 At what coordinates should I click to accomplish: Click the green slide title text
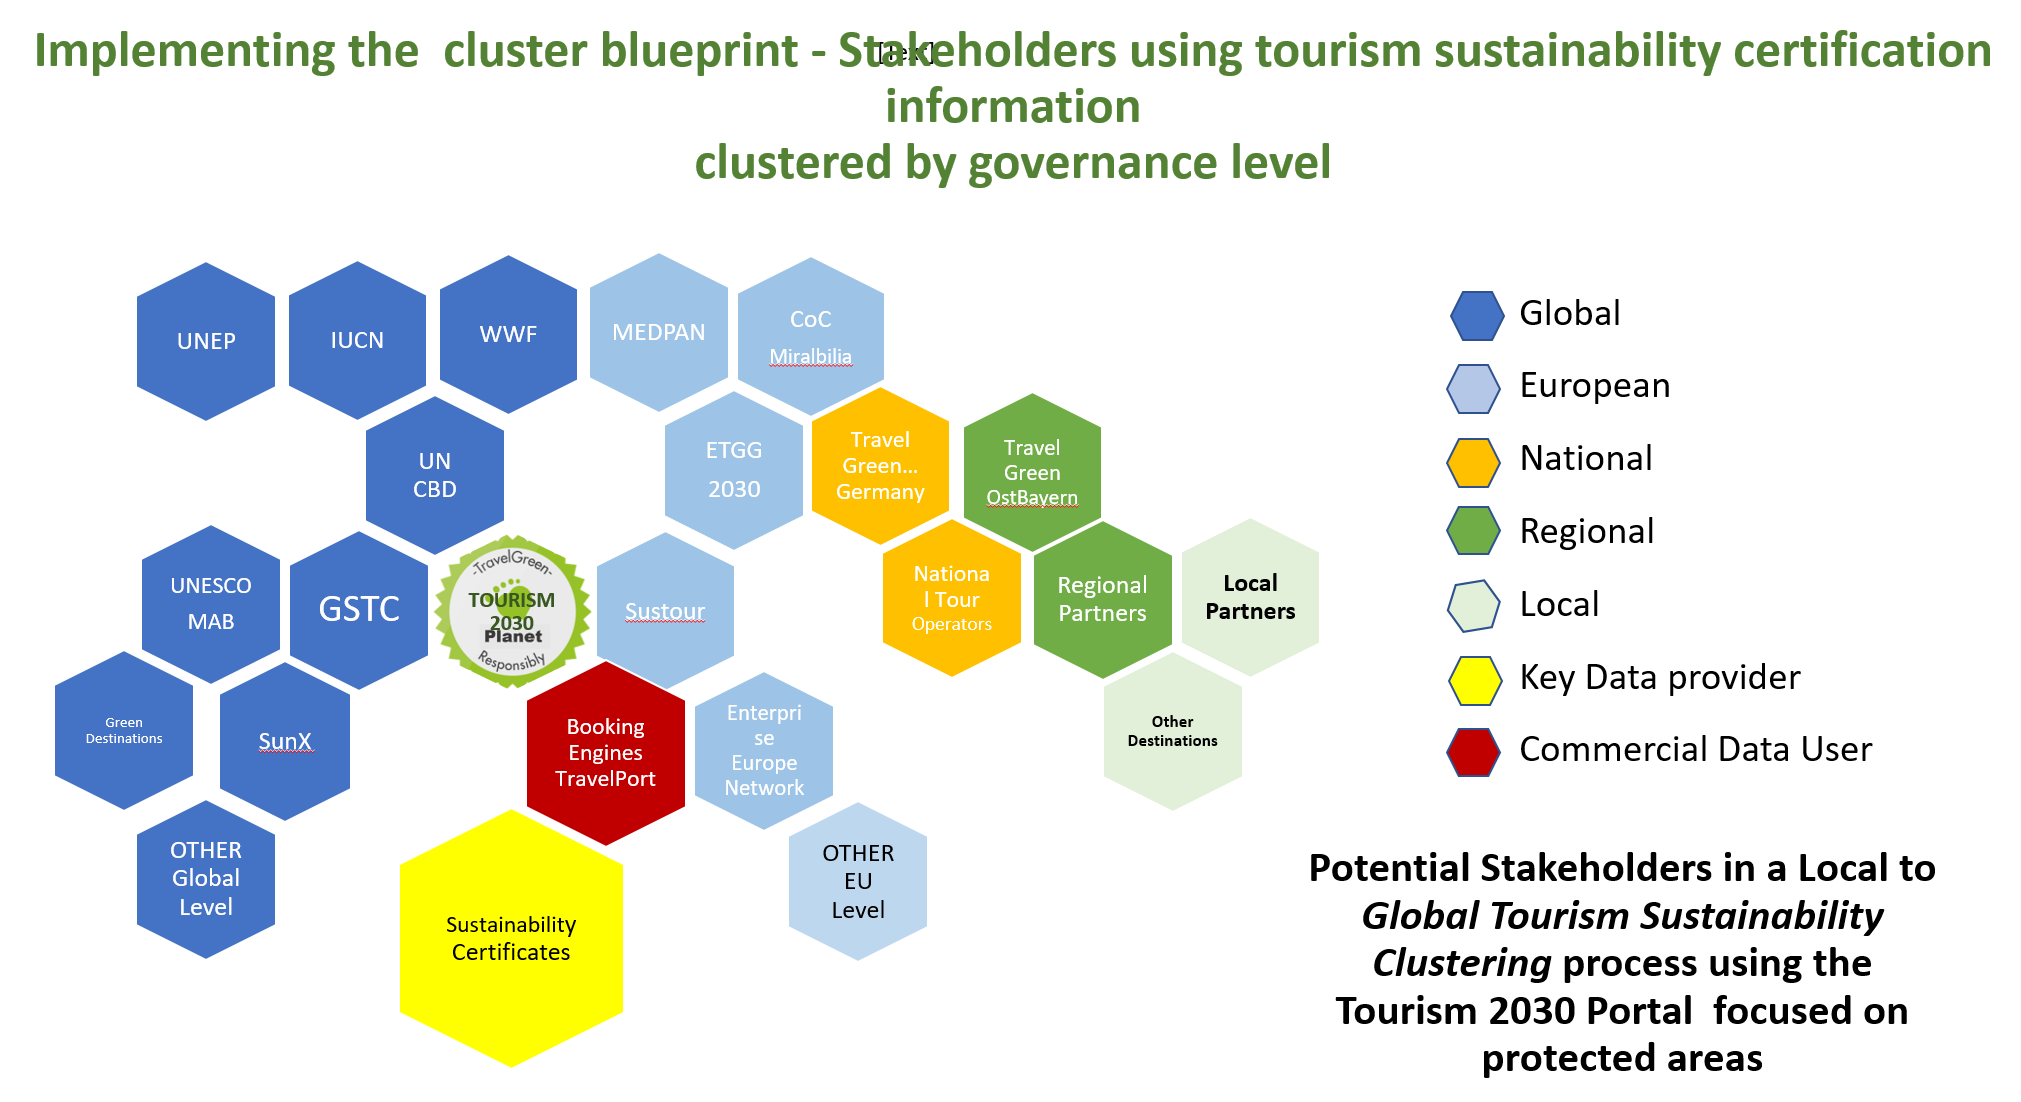point(1012,106)
